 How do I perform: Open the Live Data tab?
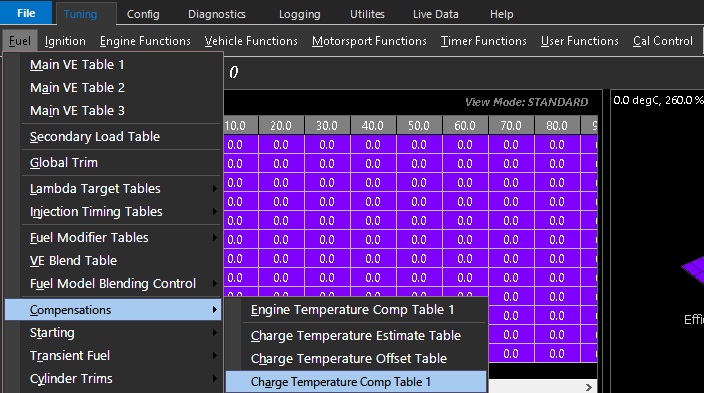point(436,14)
